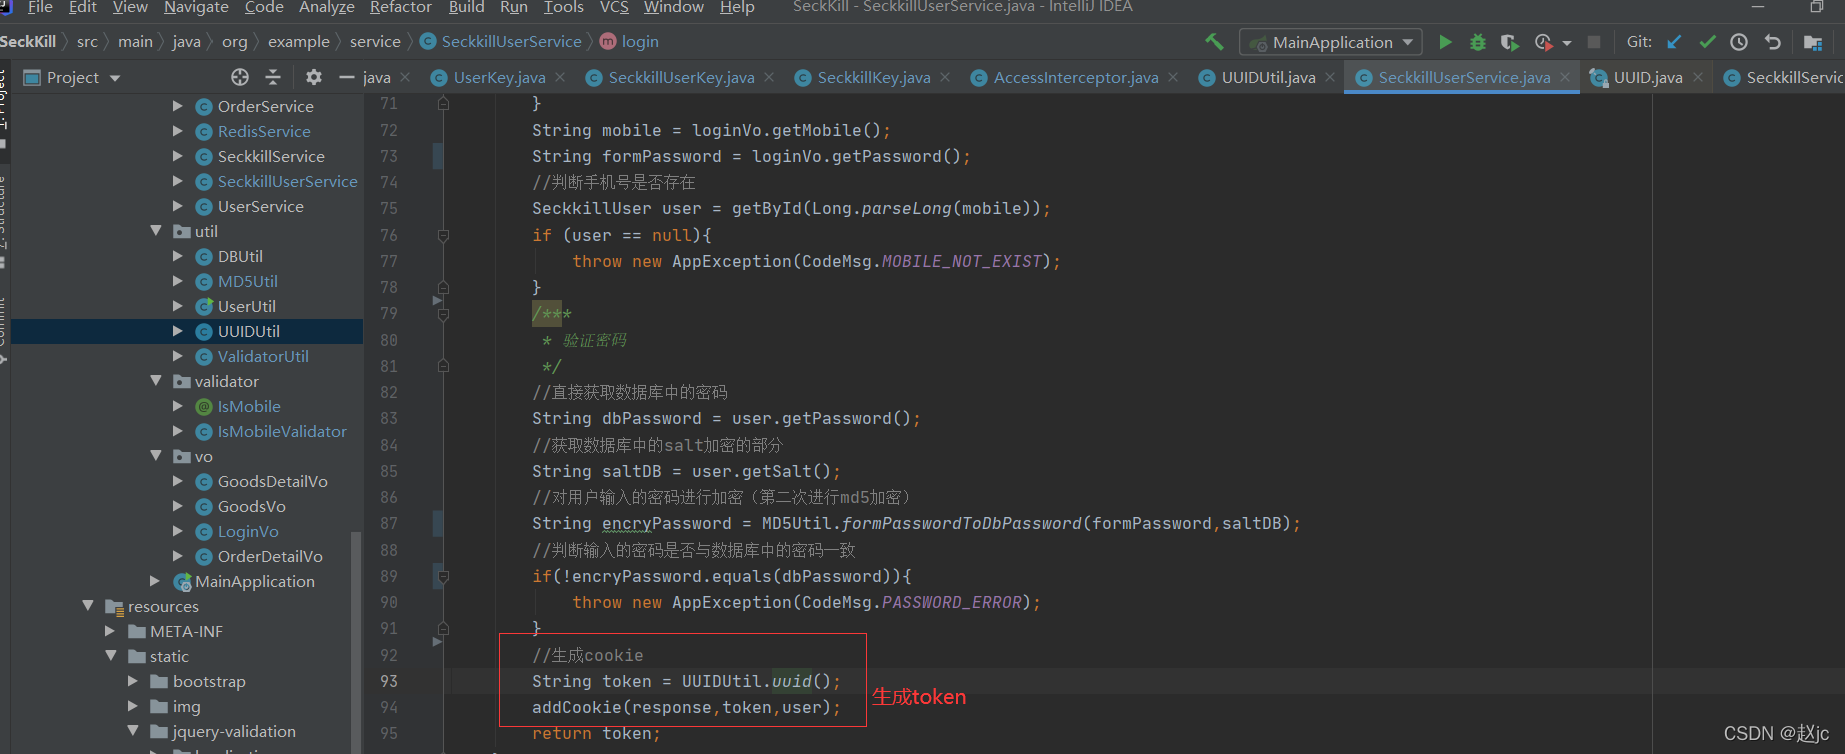Open the Refactor menu
This screenshot has width=1845, height=754.
400,7
